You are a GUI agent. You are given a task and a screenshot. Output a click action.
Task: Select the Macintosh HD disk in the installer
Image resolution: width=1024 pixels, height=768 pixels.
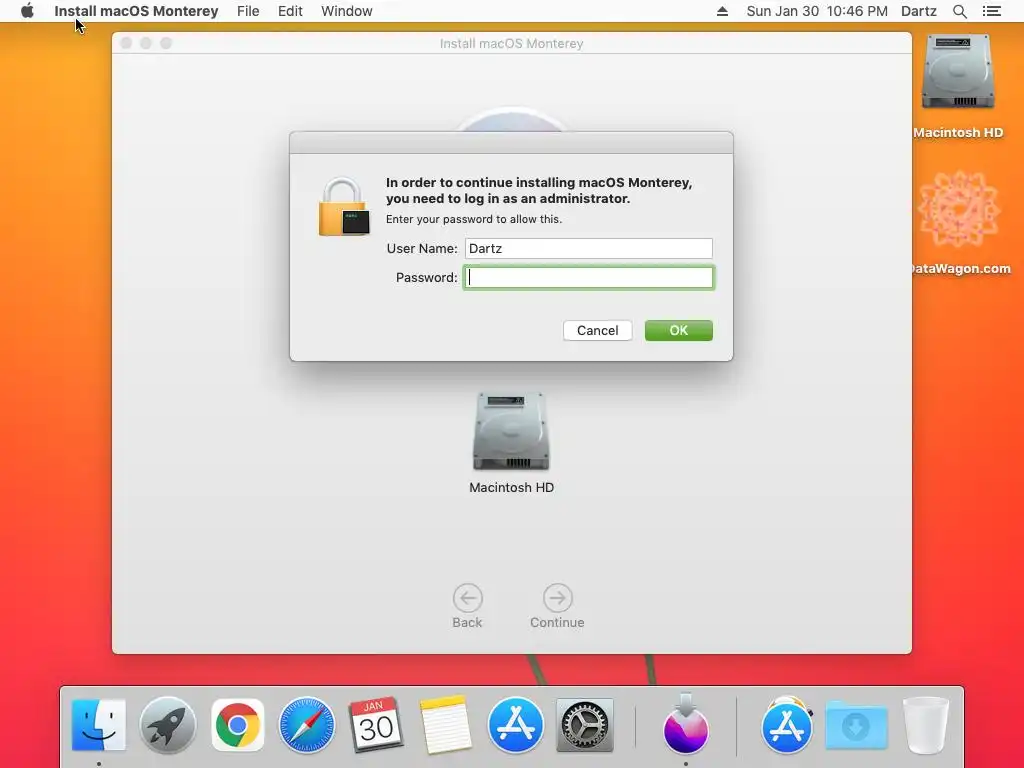511,443
